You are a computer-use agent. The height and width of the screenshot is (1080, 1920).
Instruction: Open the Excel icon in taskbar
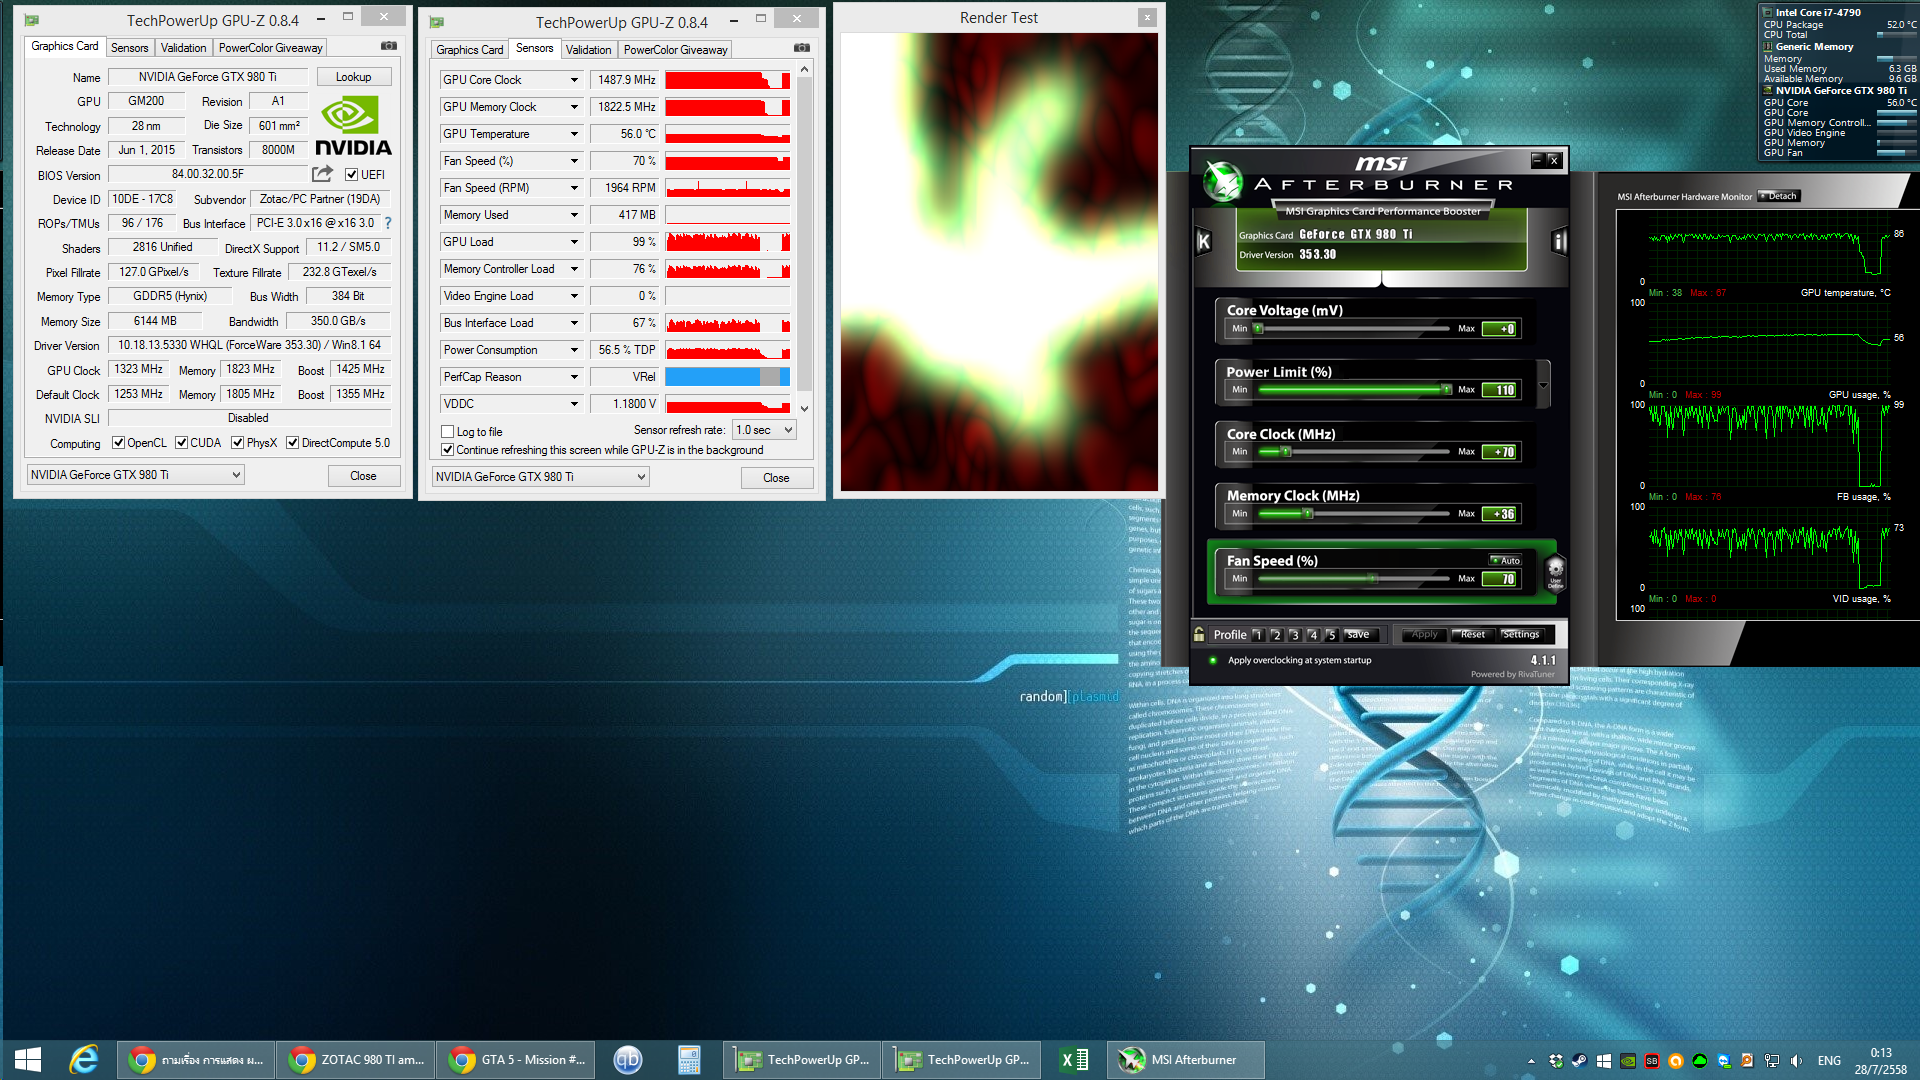(x=1074, y=1060)
